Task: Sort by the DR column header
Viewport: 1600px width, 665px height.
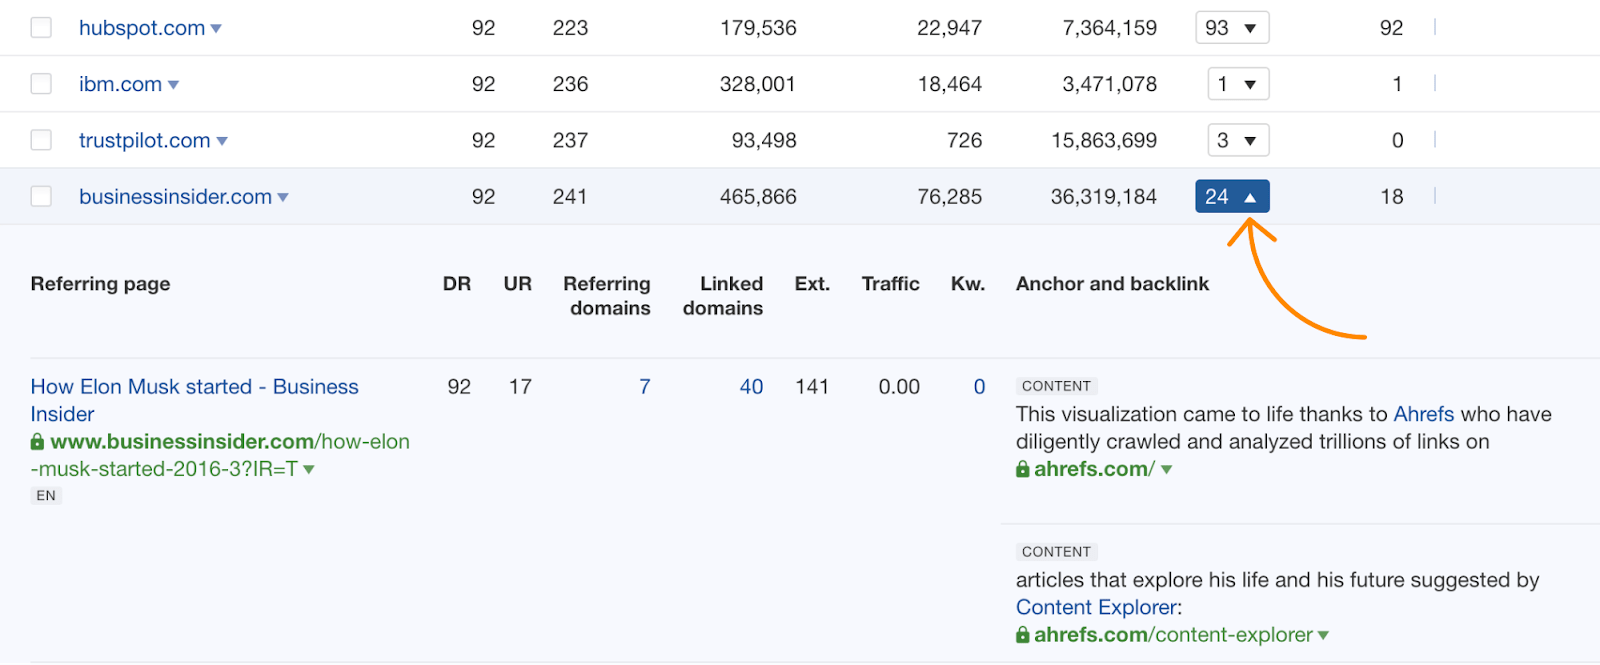Action: tap(457, 284)
